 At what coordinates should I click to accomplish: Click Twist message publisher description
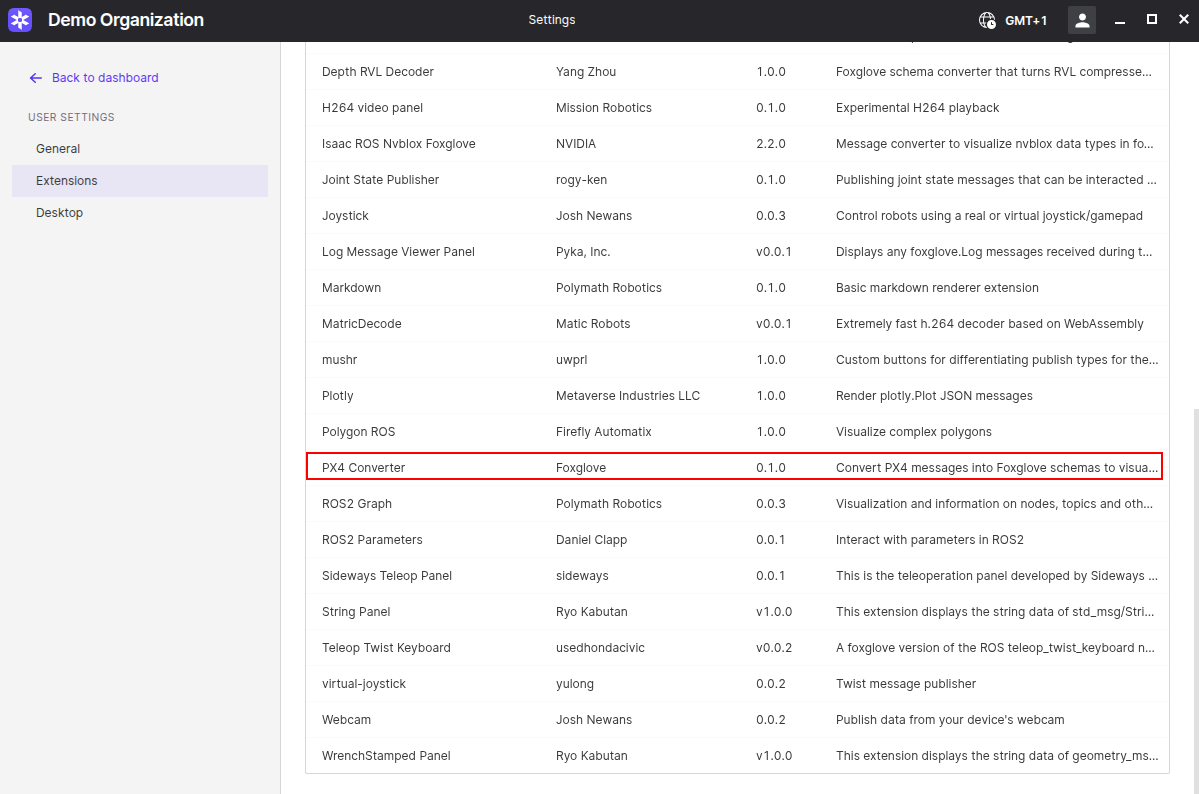pos(905,683)
